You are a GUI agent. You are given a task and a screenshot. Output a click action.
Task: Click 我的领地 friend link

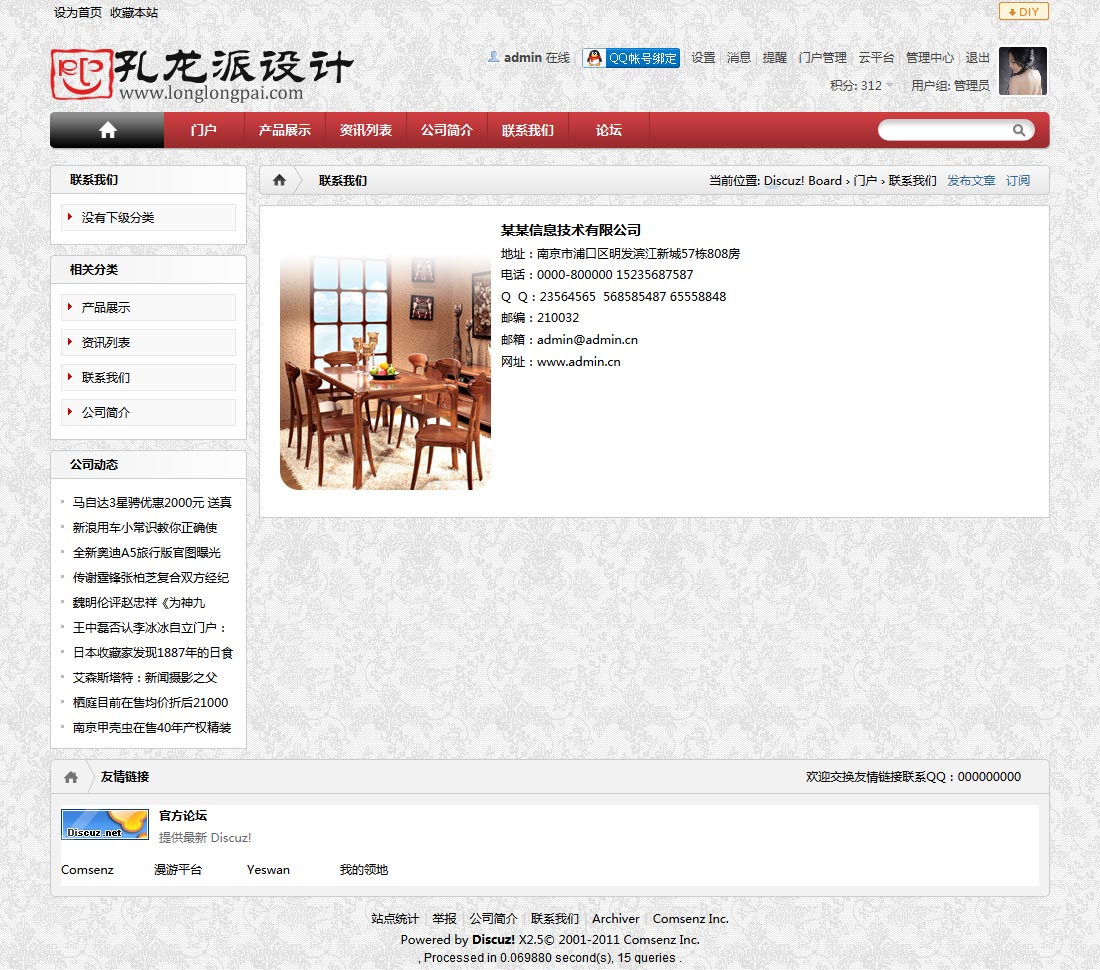tap(363, 870)
